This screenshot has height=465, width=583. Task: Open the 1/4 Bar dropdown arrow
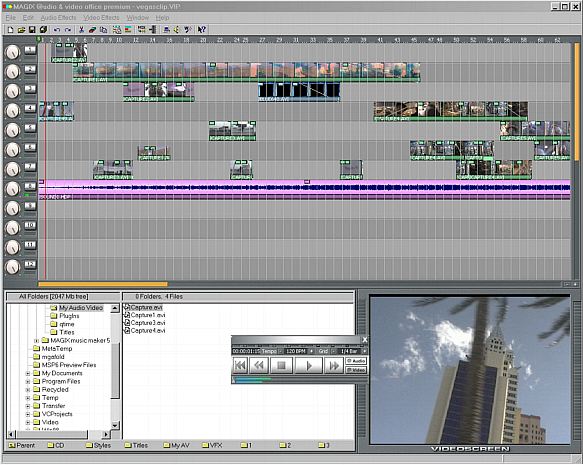pos(365,351)
